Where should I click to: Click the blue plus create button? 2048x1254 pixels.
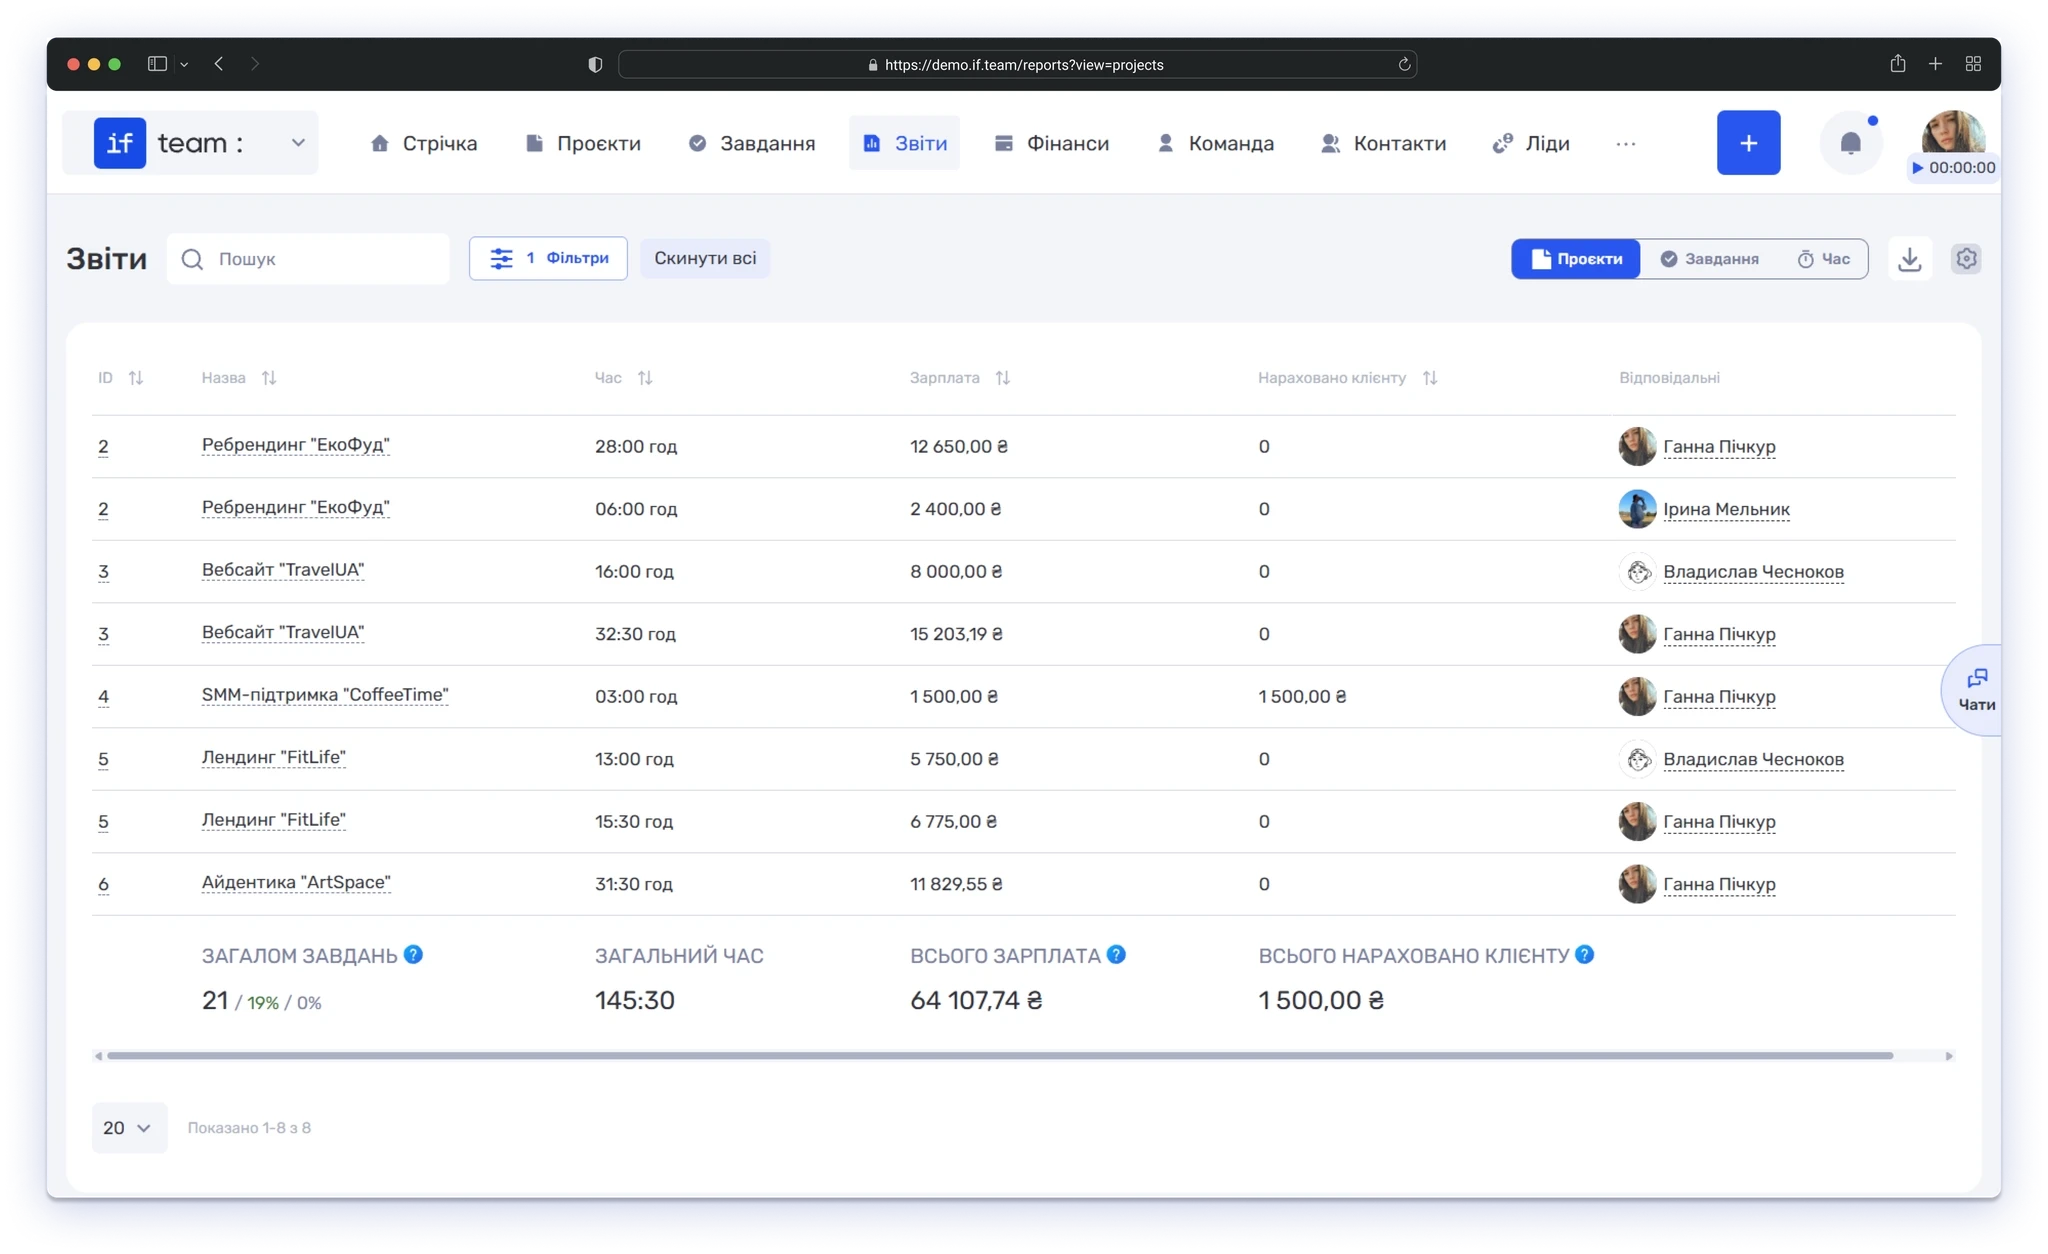point(1748,143)
